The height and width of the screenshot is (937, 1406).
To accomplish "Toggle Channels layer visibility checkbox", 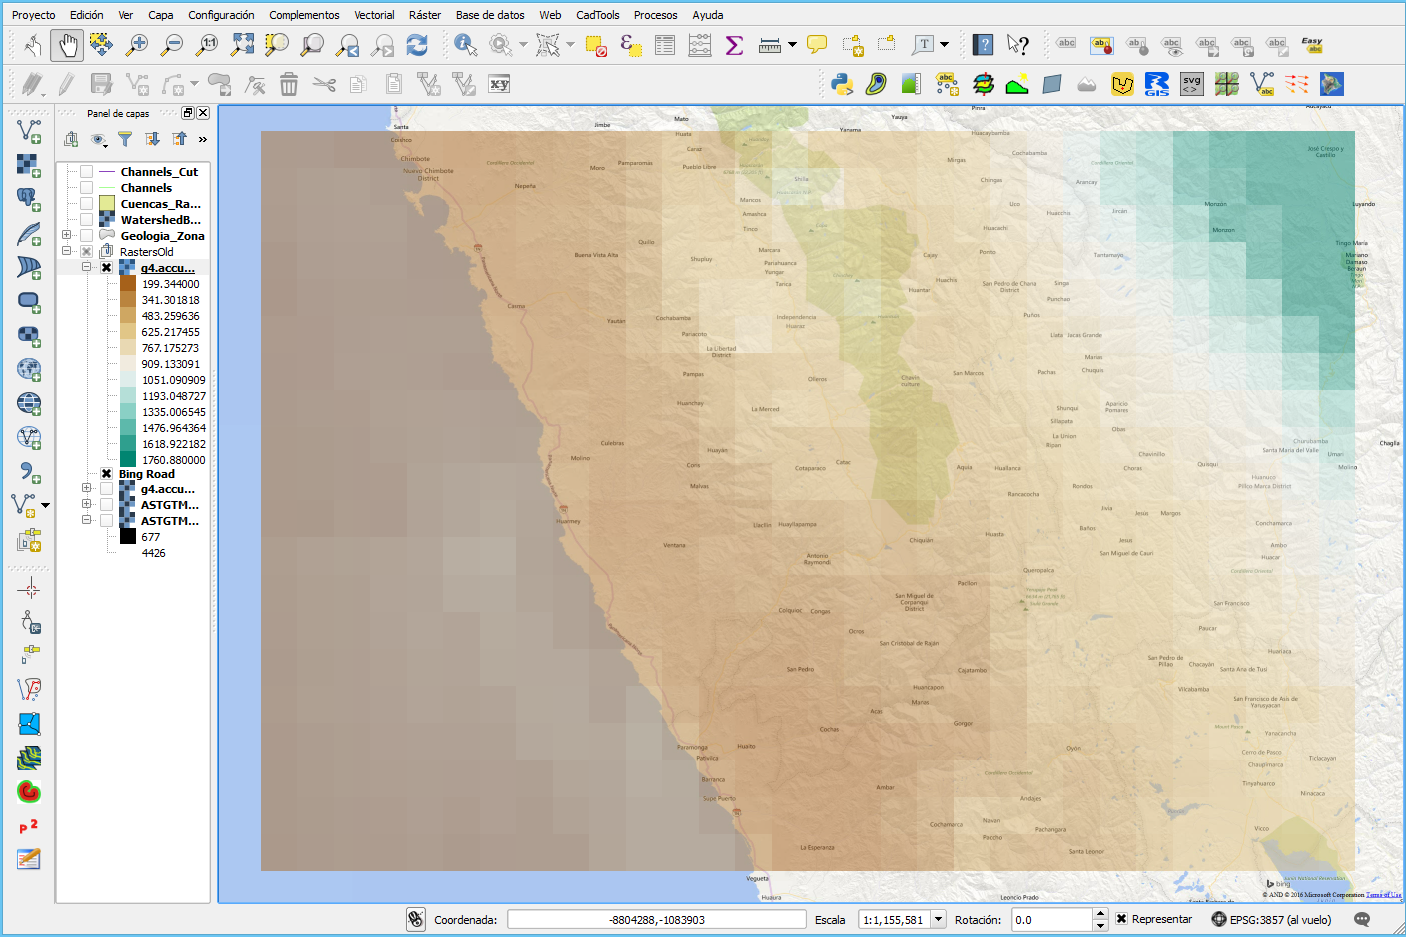I will (x=87, y=188).
